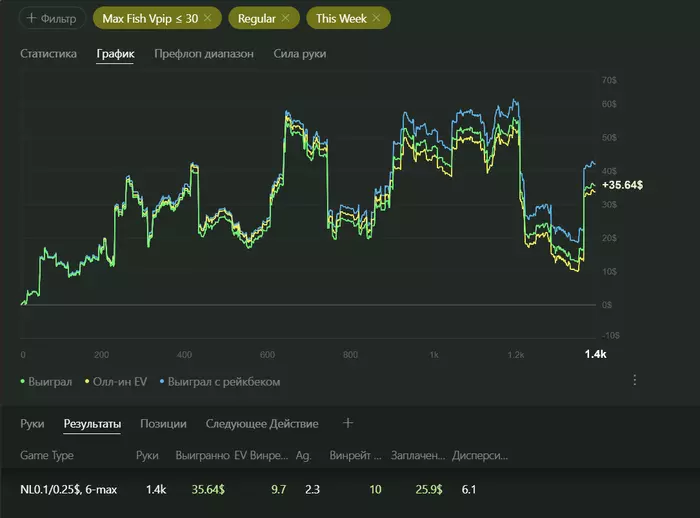Screen dimensions: 700x518
Task: Open the Следующее Действие tab
Action: [x=262, y=423]
